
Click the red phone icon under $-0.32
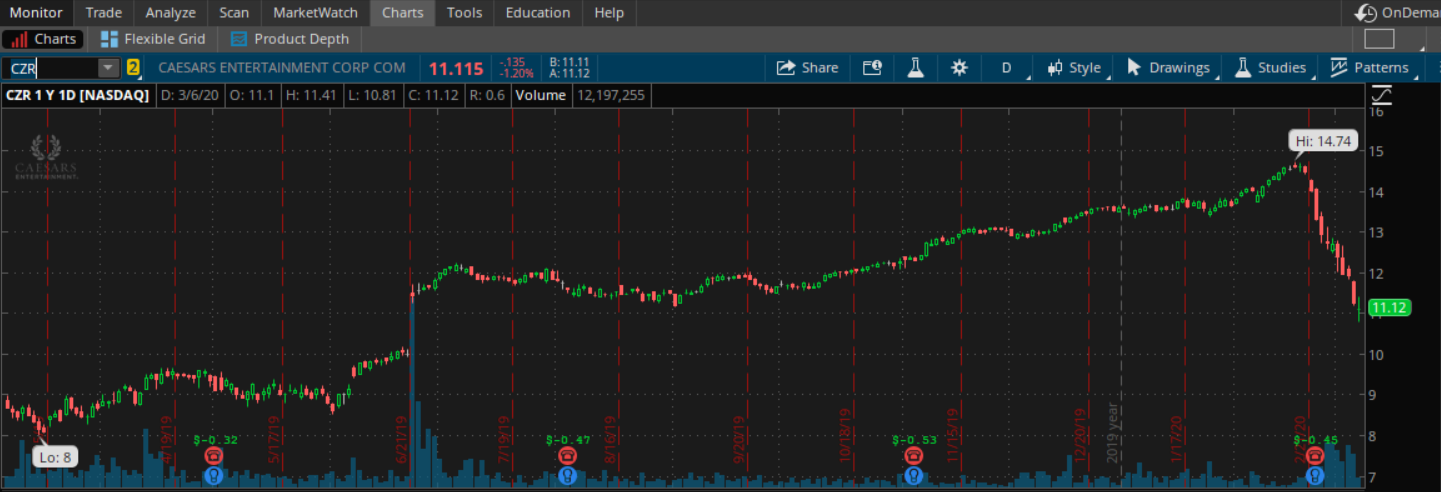click(x=214, y=456)
